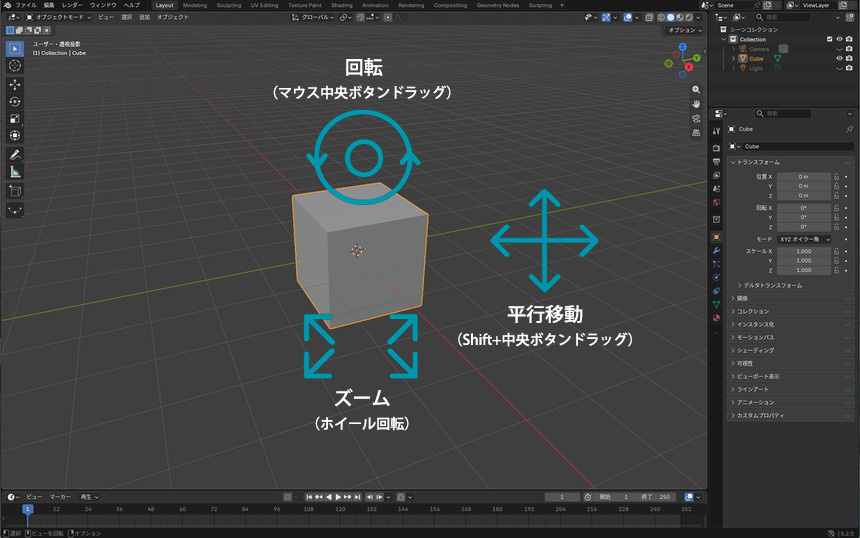Switch to the Sculpting workspace tab
The image size is (860, 538).
point(229,5)
